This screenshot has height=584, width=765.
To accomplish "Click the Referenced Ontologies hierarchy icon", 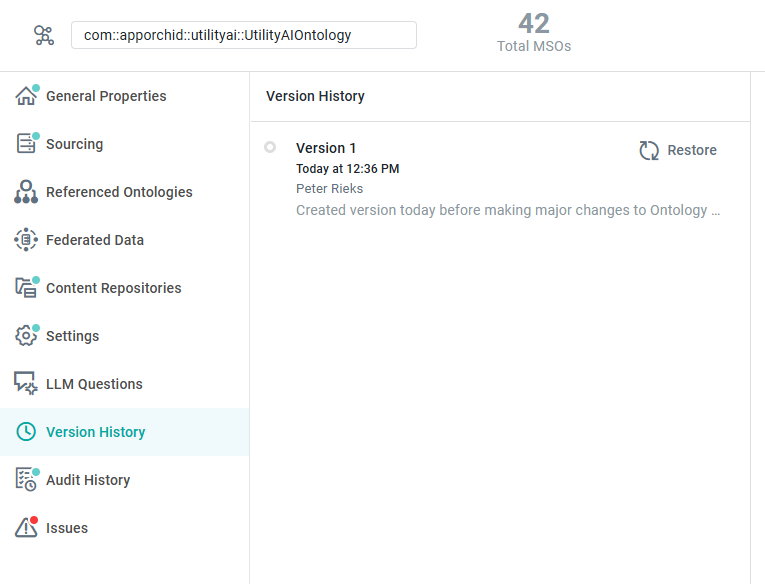I will tap(26, 192).
